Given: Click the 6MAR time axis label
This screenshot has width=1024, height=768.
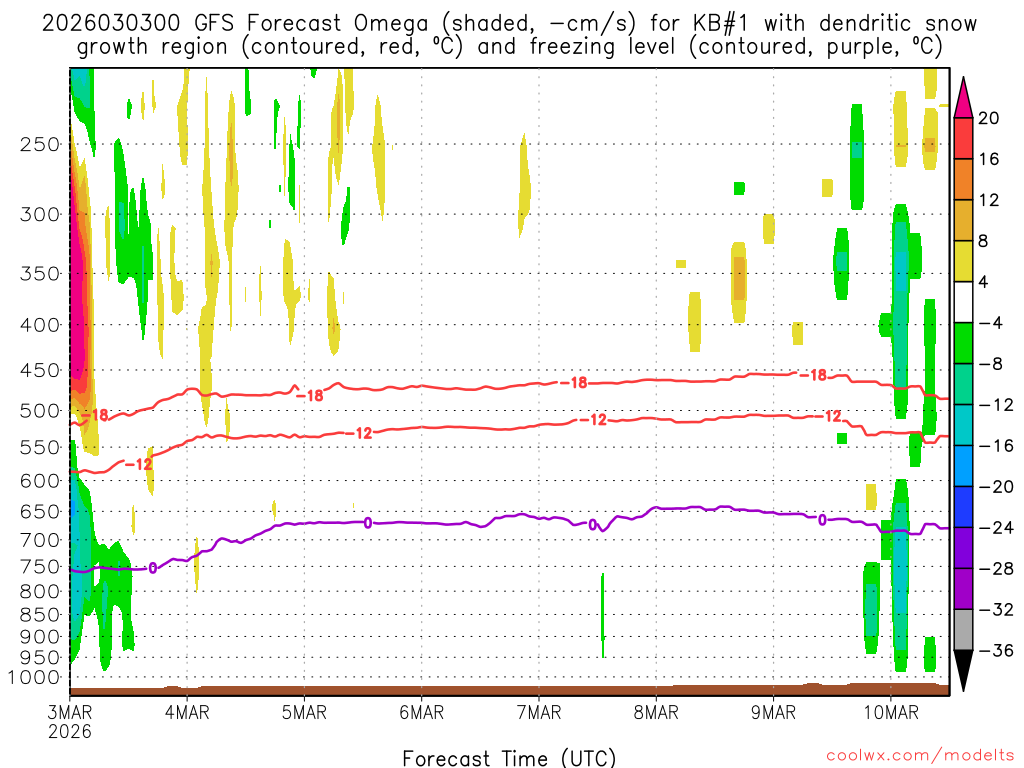Looking at the screenshot, I should [x=421, y=712].
